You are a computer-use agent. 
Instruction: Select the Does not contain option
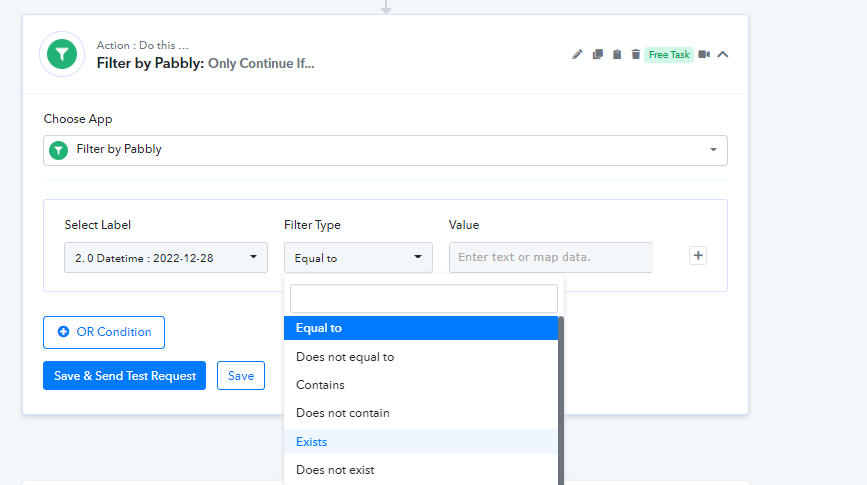pos(421,413)
